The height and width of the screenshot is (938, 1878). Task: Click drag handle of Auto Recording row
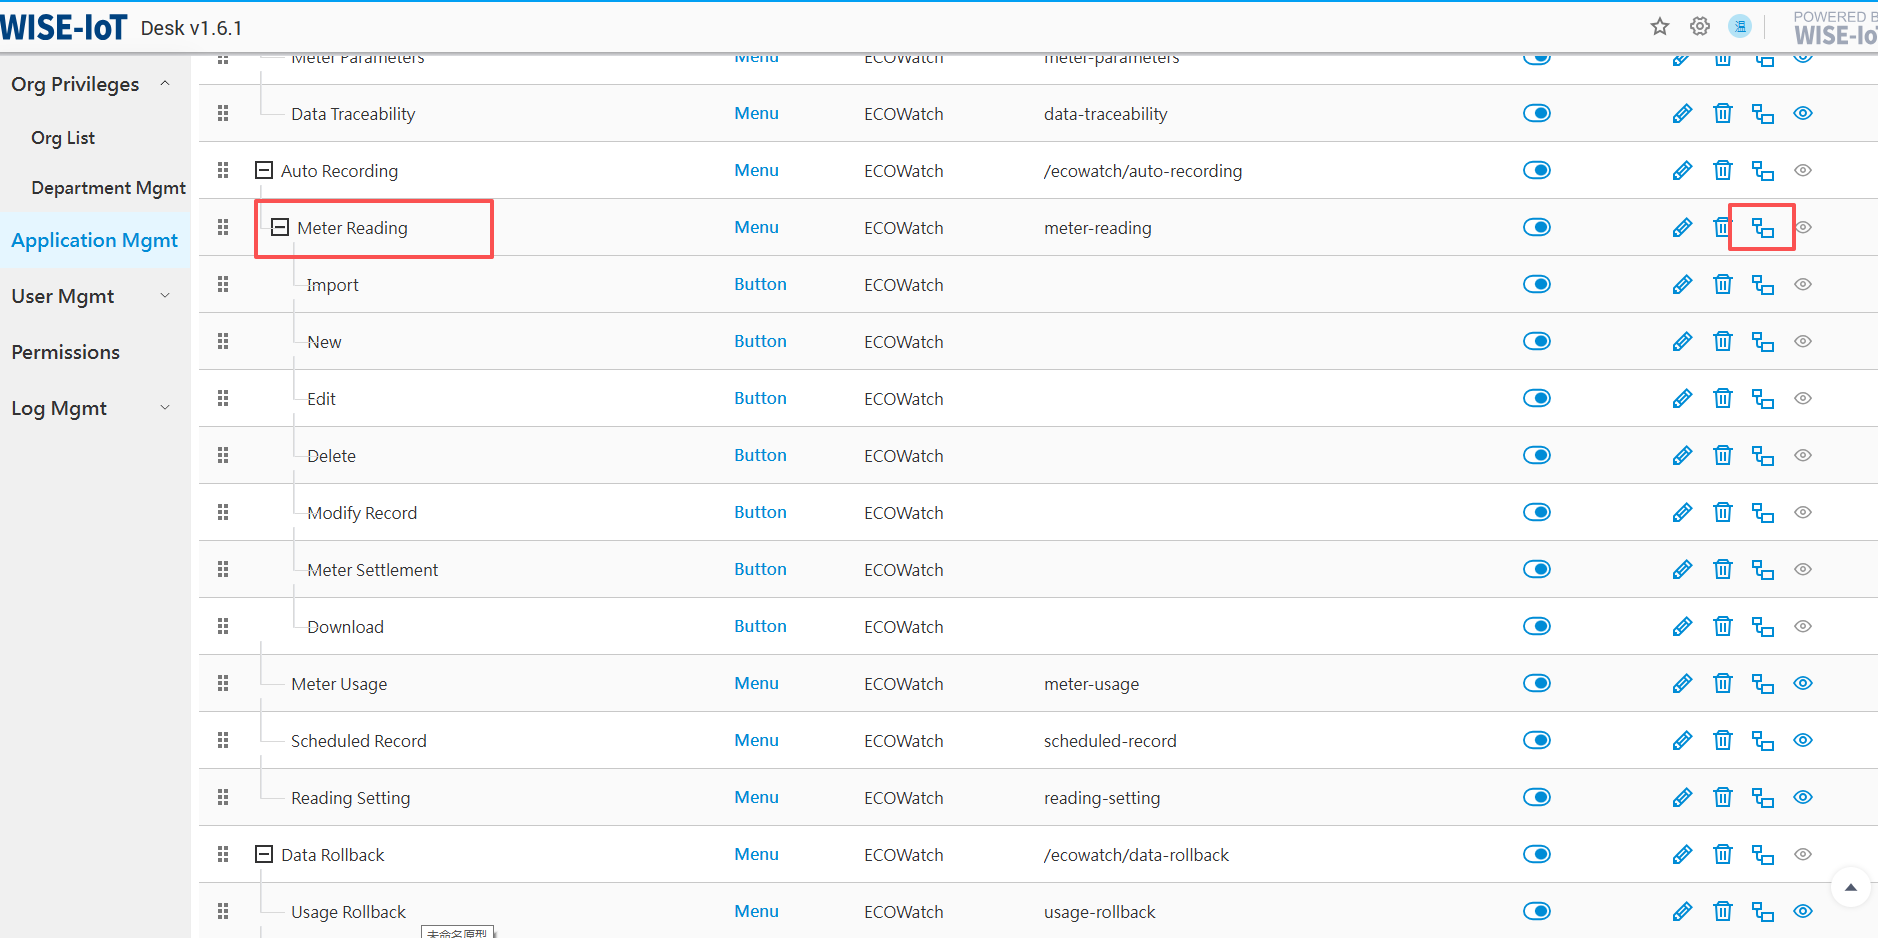coord(223,171)
